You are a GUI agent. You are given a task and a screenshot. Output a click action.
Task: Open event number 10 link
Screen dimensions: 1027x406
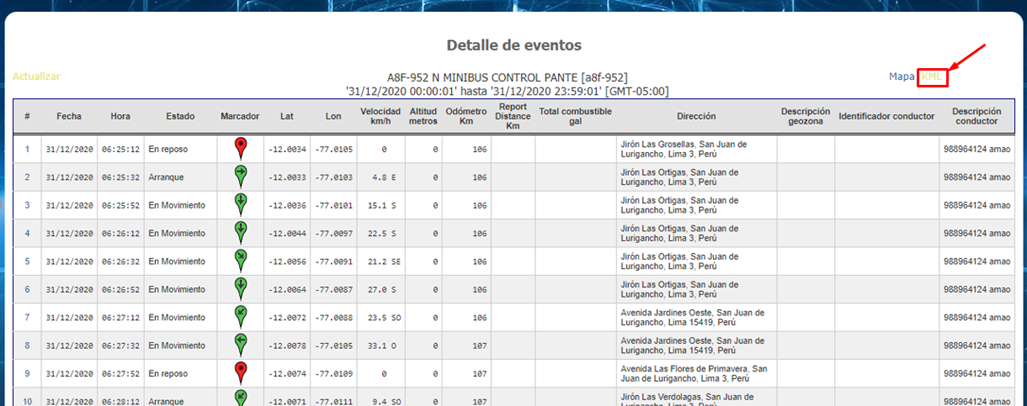[x=27, y=401]
